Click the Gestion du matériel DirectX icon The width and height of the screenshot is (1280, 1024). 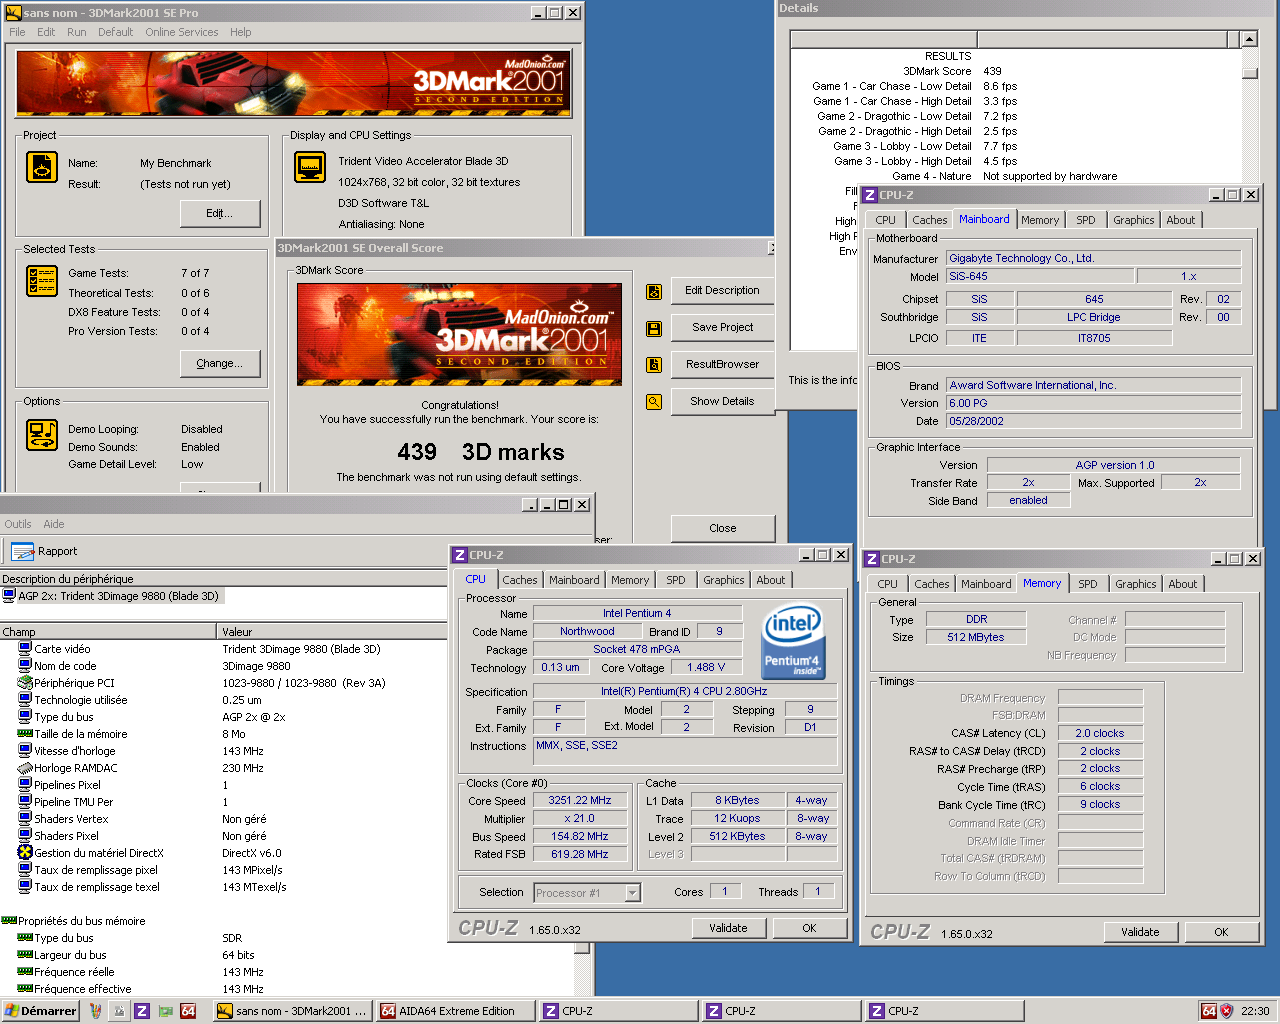pos(25,853)
